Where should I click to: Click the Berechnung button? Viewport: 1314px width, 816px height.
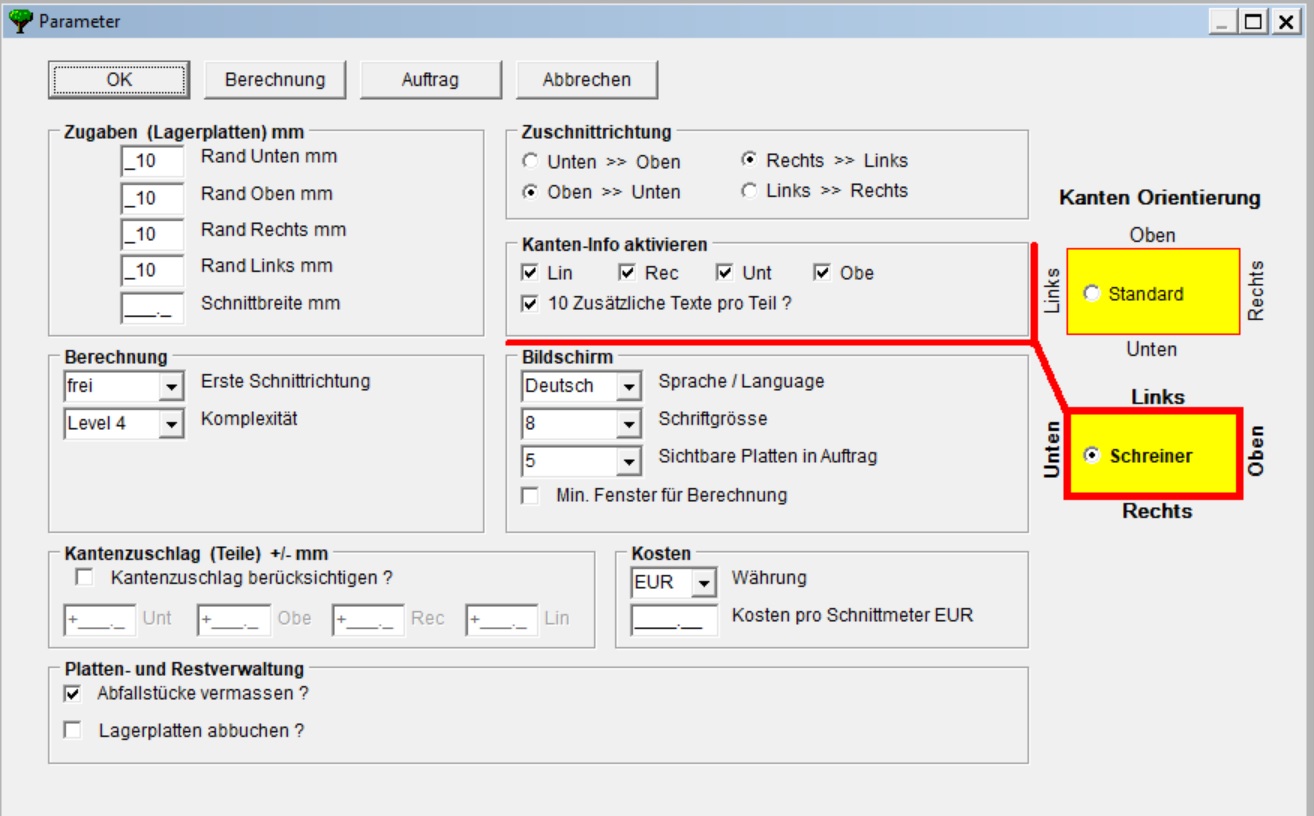(x=275, y=80)
